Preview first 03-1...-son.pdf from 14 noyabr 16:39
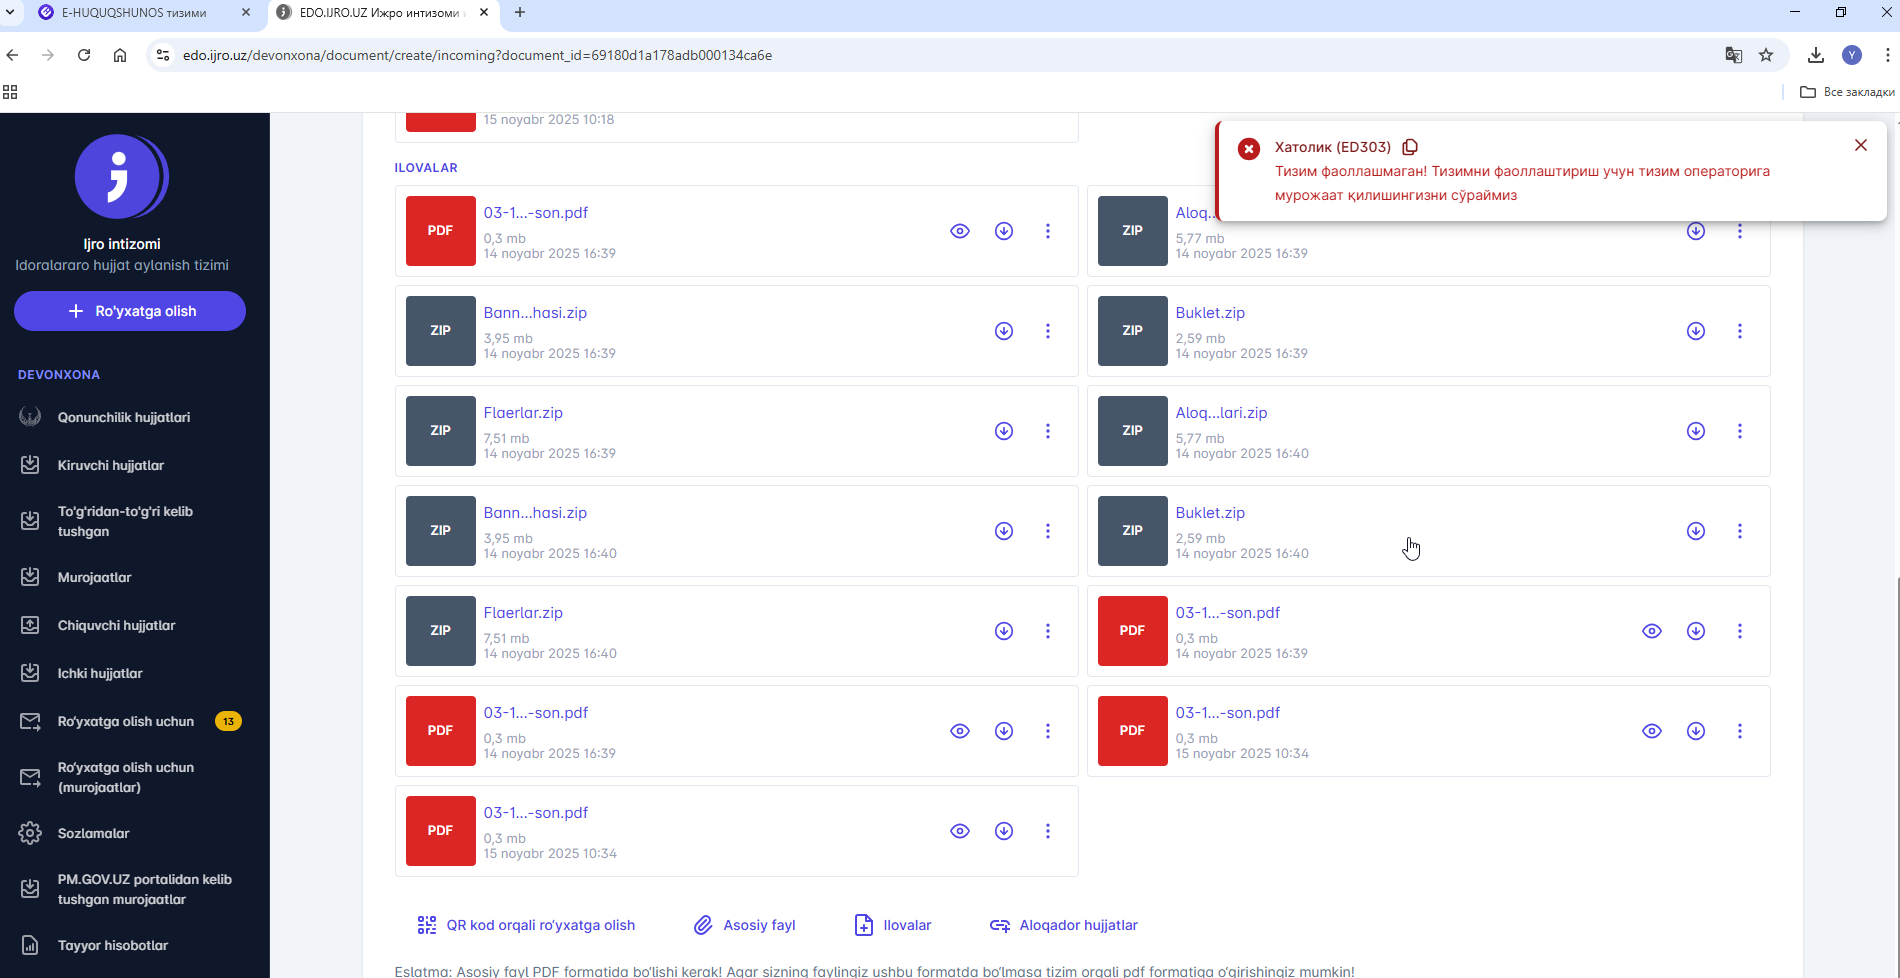The height and width of the screenshot is (978, 1900). click(960, 231)
